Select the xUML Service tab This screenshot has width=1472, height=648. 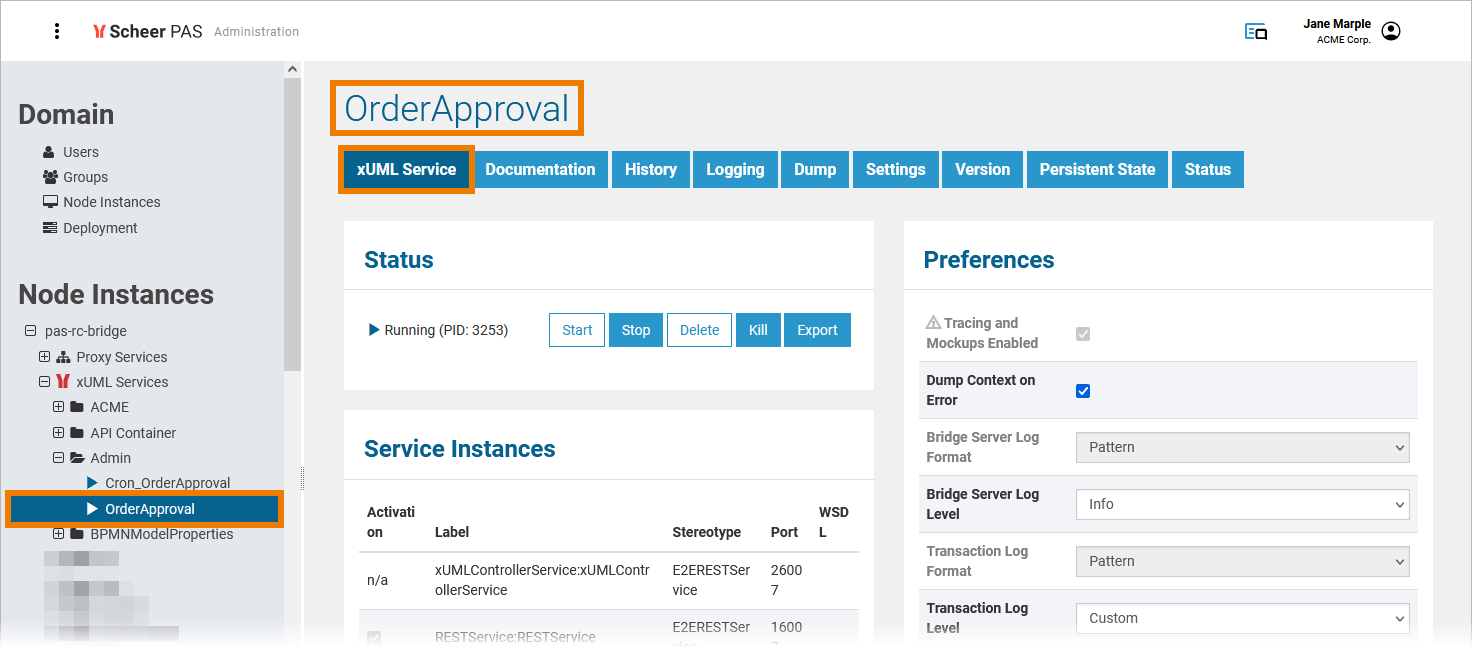pyautogui.click(x=406, y=169)
